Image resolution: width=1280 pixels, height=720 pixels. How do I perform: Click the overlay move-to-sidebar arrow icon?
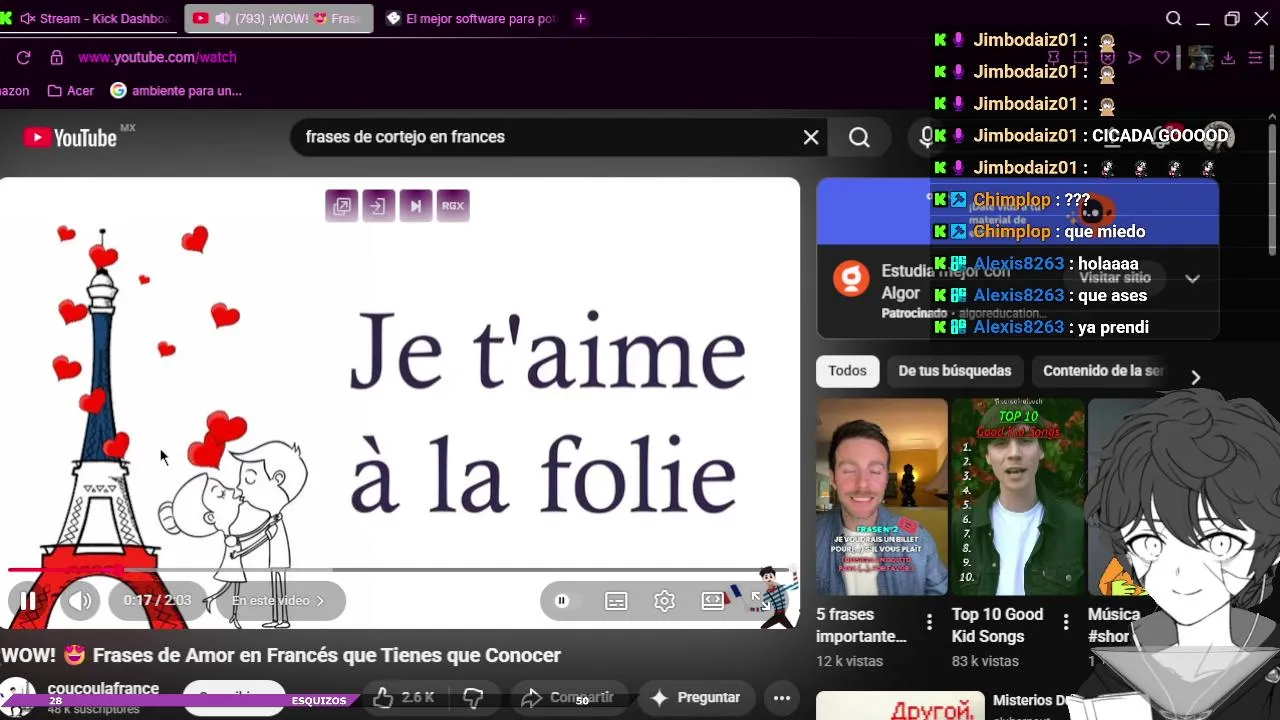[378, 206]
